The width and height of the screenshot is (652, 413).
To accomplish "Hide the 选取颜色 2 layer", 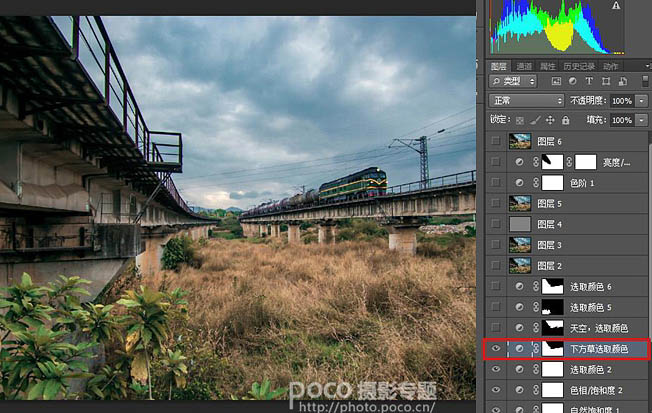I will [x=496, y=369].
